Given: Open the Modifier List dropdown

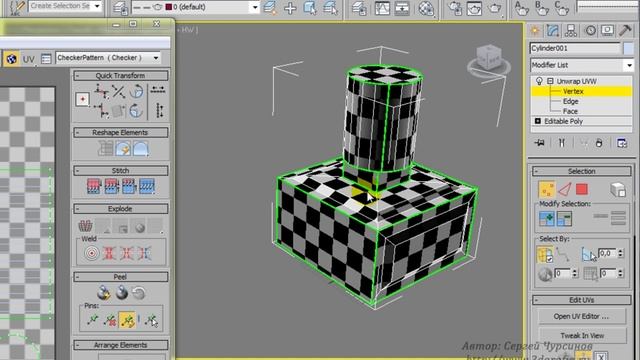Looking at the screenshot, I should tap(629, 65).
